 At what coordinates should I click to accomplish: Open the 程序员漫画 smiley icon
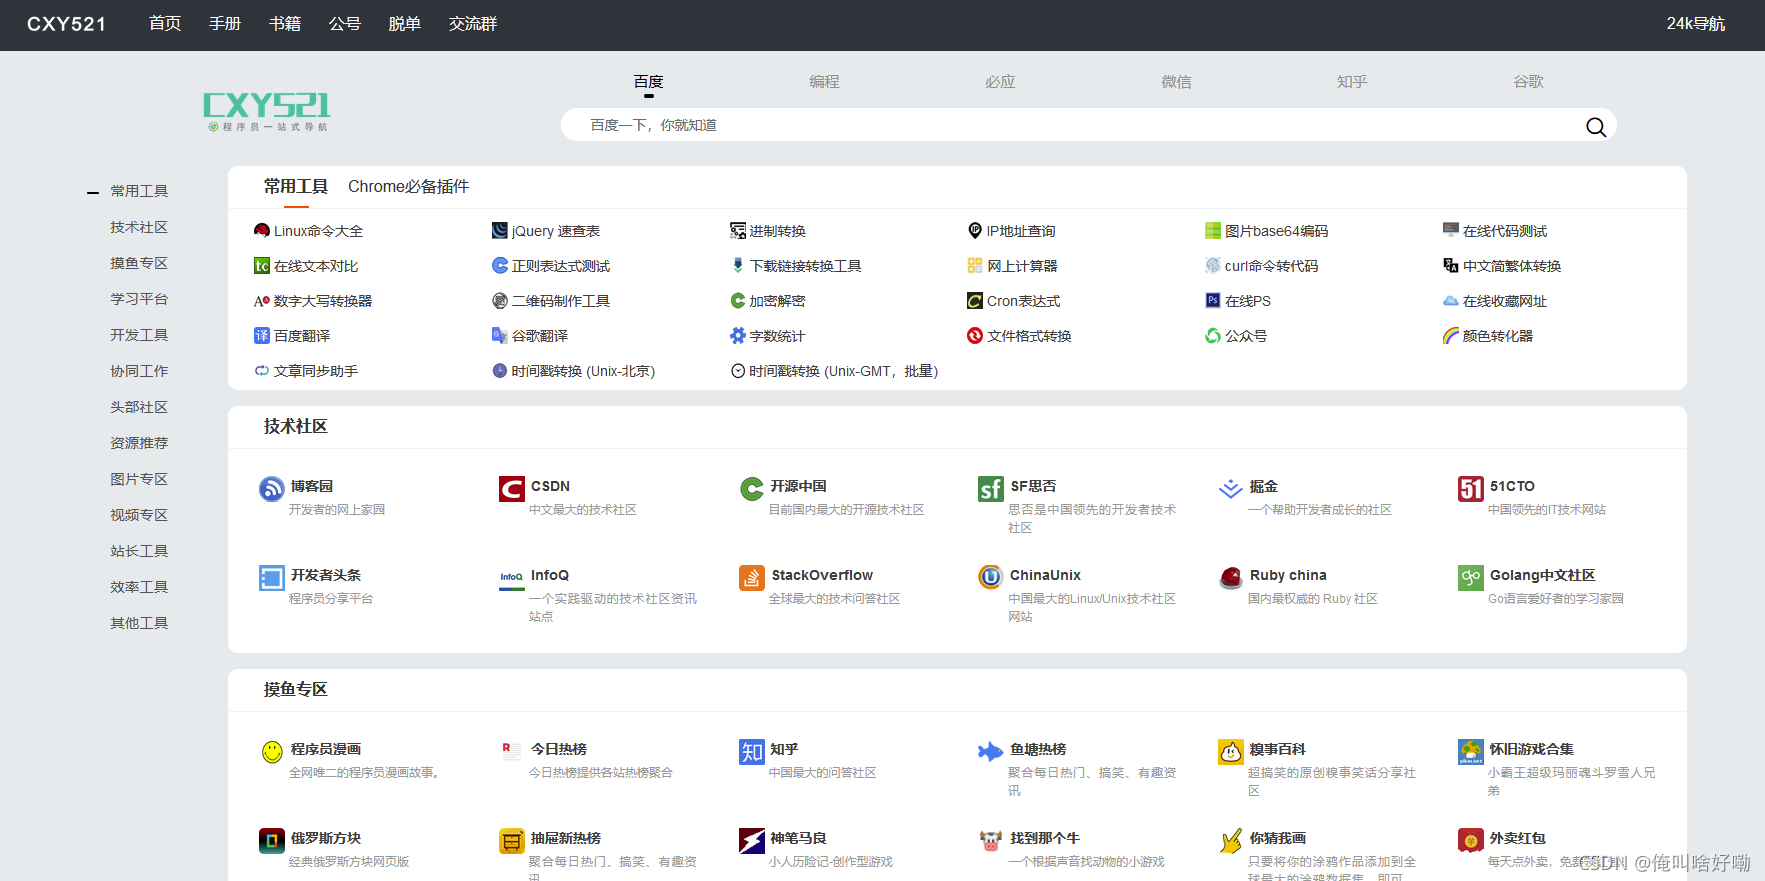(x=272, y=751)
